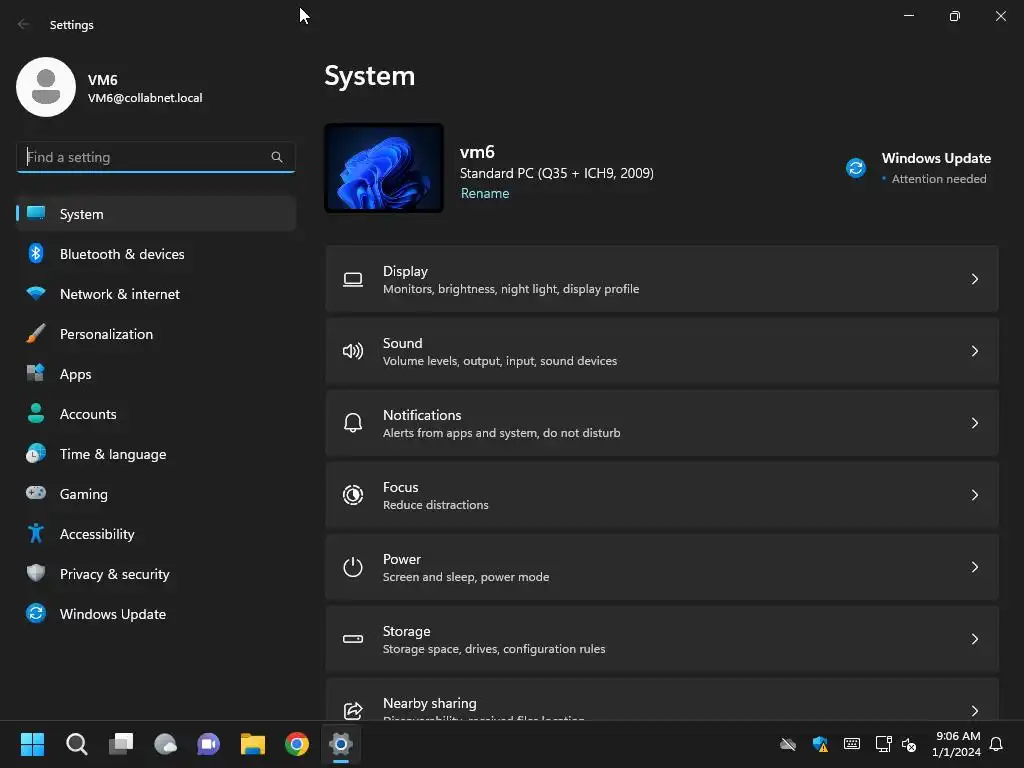Go to Personalization settings
This screenshot has height=768, width=1024.
(x=155, y=334)
